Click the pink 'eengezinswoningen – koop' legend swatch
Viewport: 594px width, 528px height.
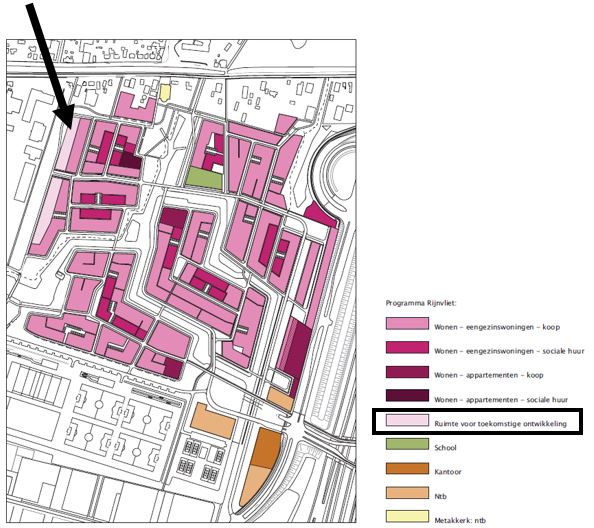tap(407, 324)
